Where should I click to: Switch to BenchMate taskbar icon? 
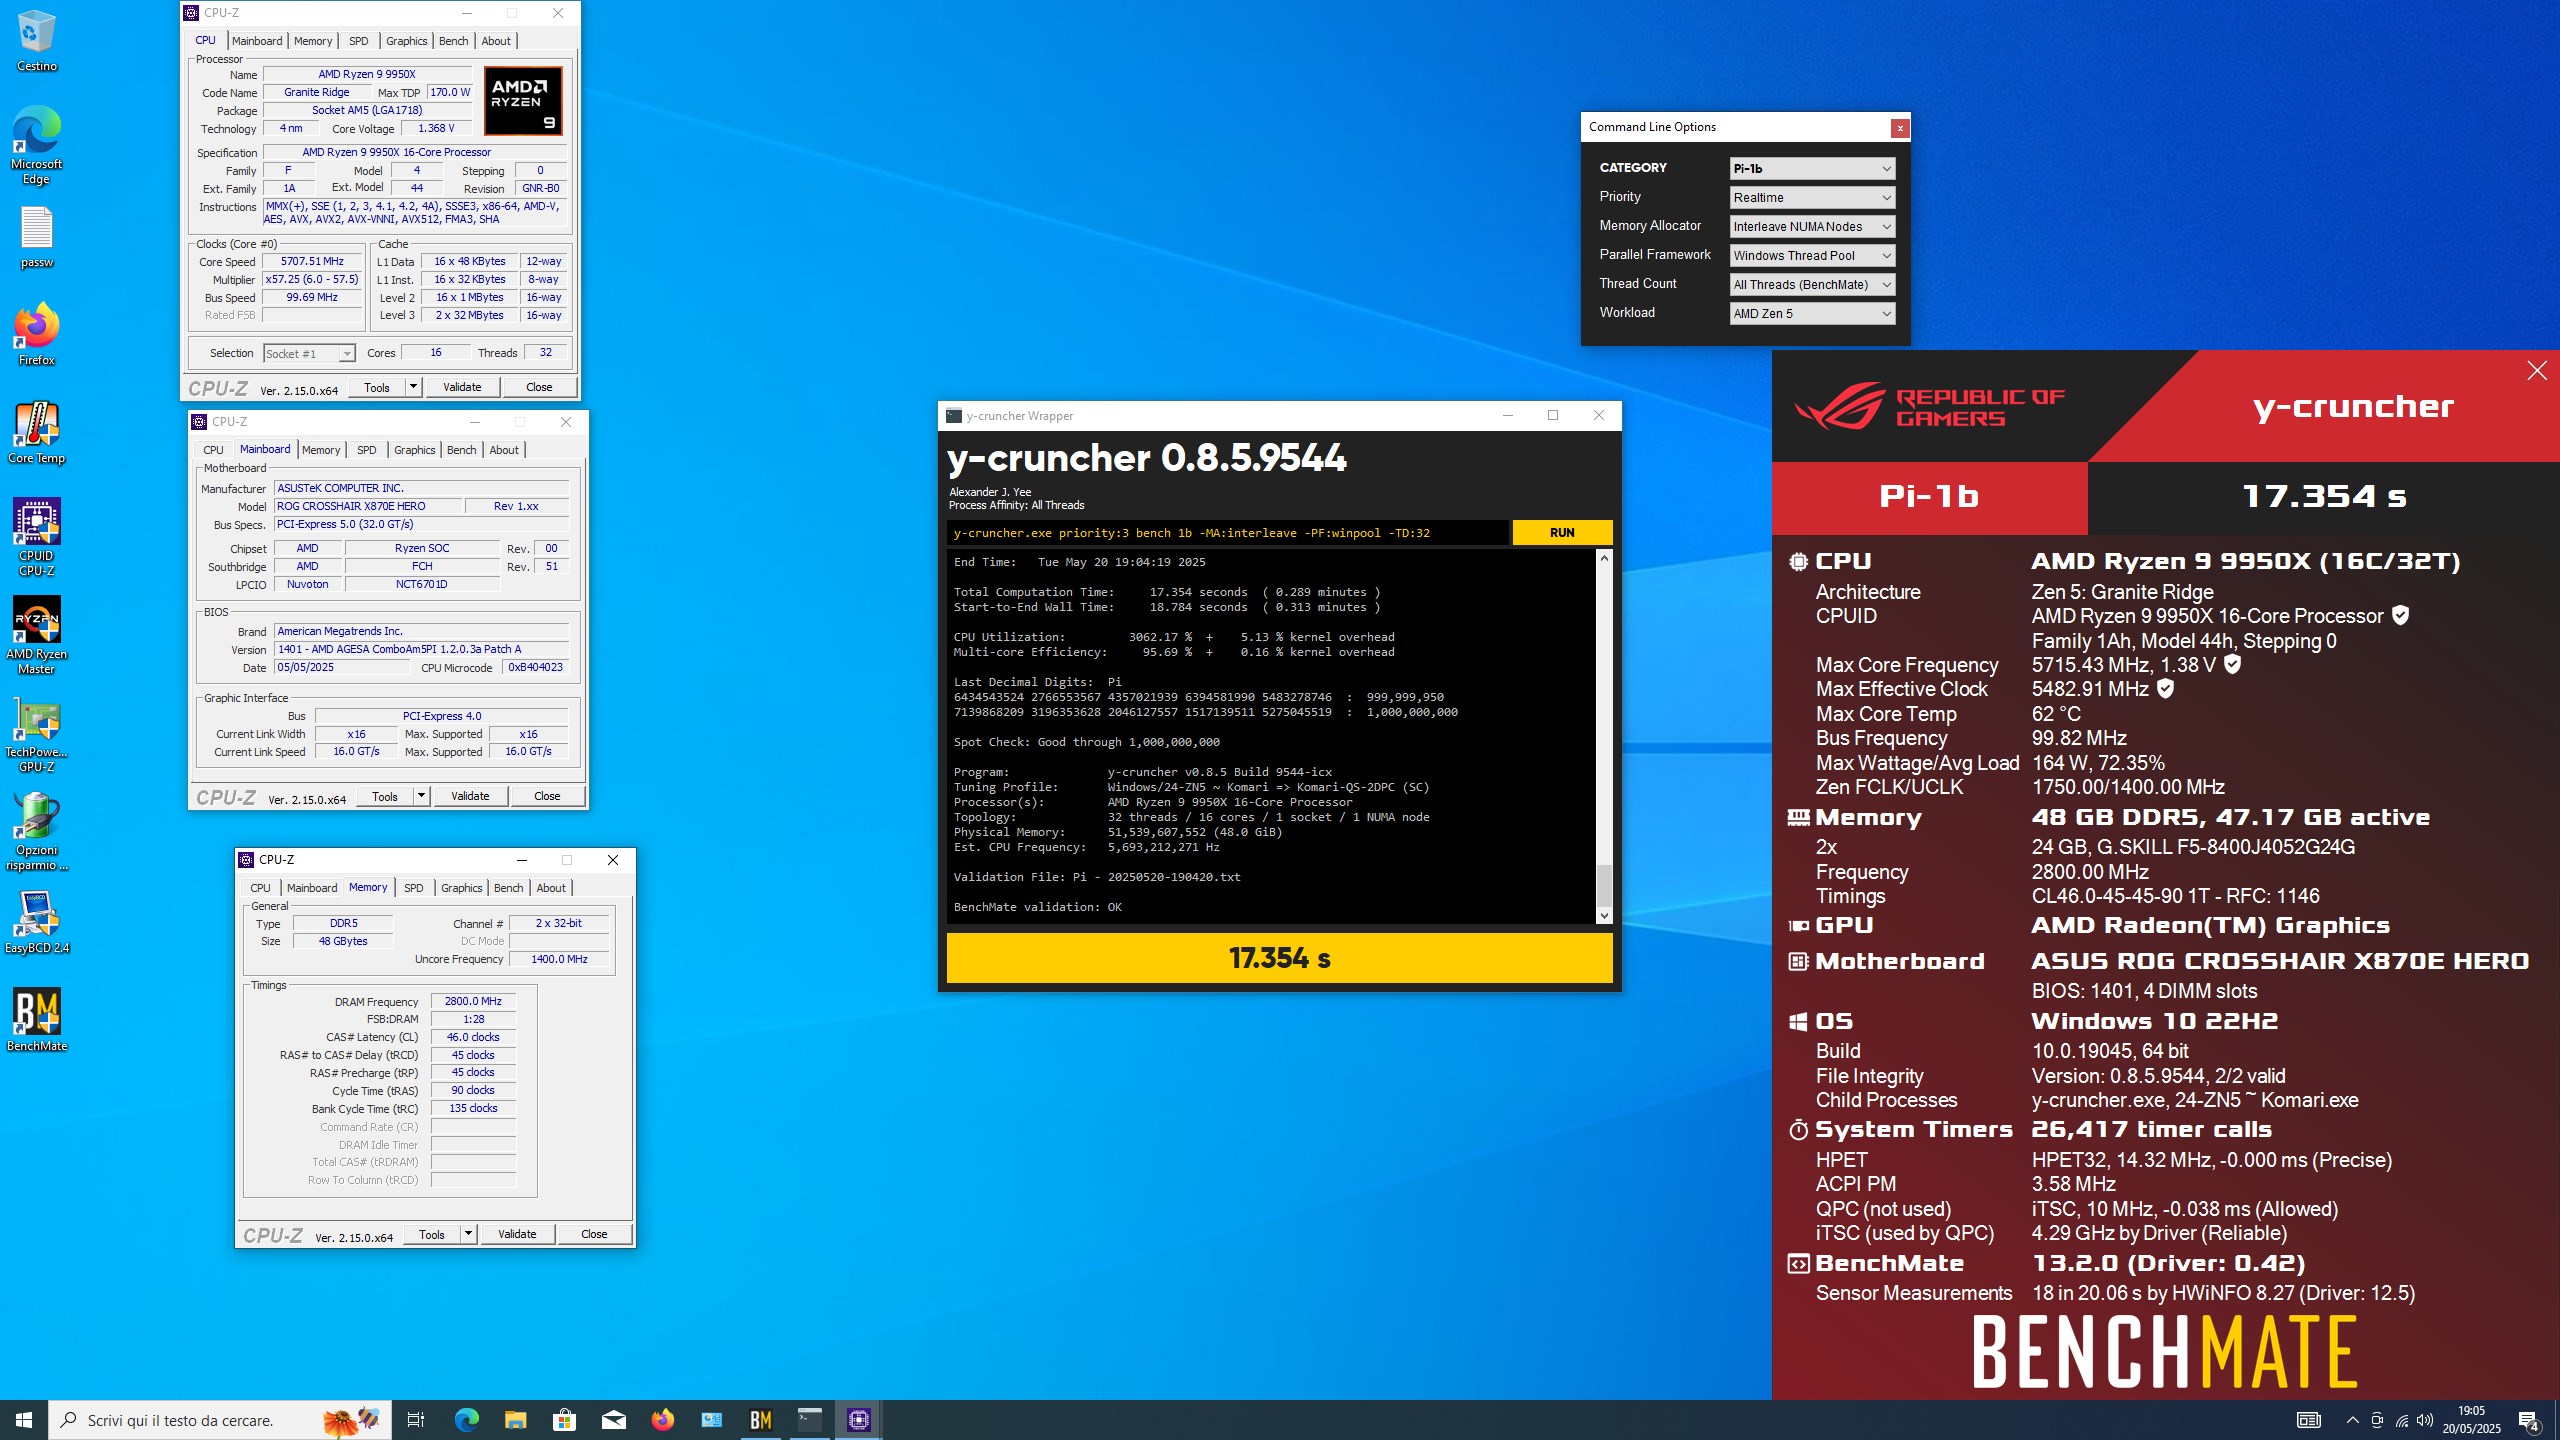coord(760,1420)
